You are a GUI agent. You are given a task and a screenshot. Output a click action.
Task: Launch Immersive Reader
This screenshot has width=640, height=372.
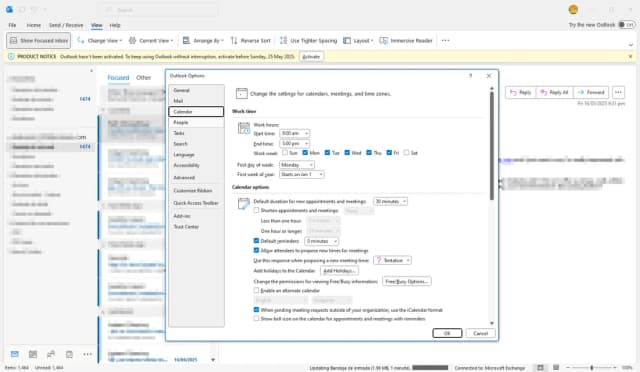(406, 40)
